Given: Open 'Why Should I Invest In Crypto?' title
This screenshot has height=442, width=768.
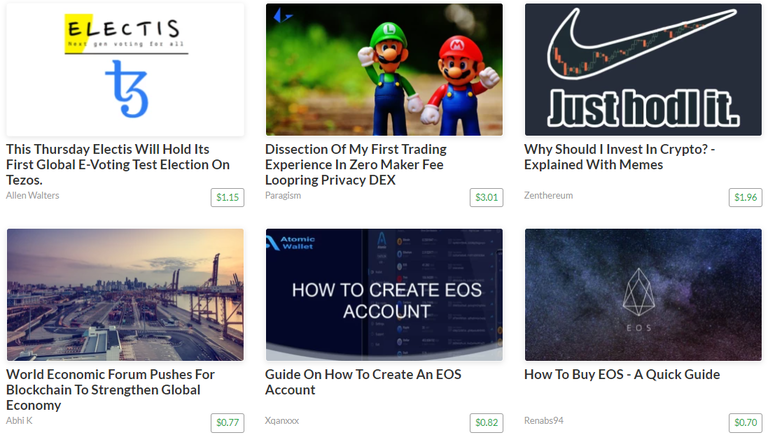Looking at the screenshot, I should pyautogui.click(x=619, y=157).
